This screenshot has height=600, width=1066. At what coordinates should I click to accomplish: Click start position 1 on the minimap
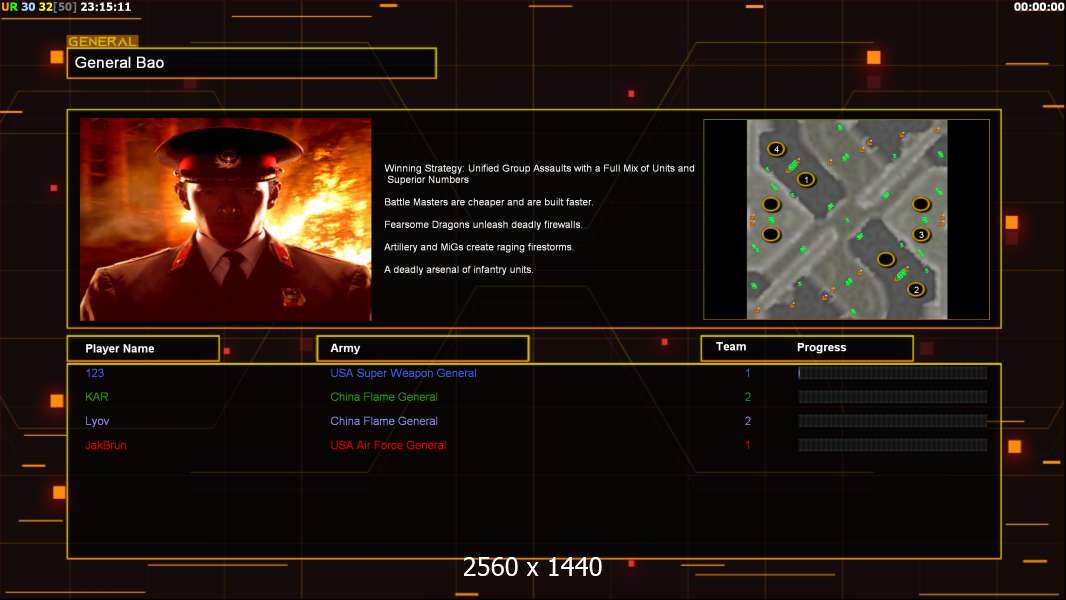coord(806,180)
